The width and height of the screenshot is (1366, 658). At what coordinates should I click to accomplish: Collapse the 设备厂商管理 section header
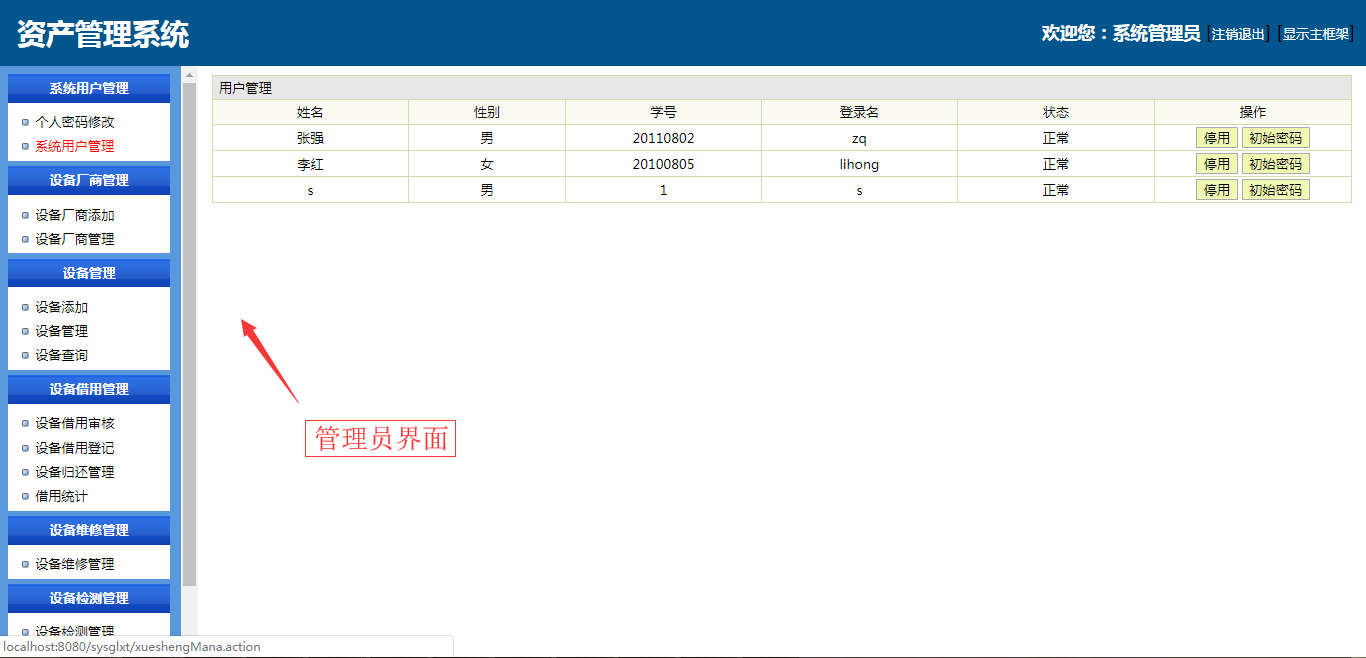tap(89, 180)
